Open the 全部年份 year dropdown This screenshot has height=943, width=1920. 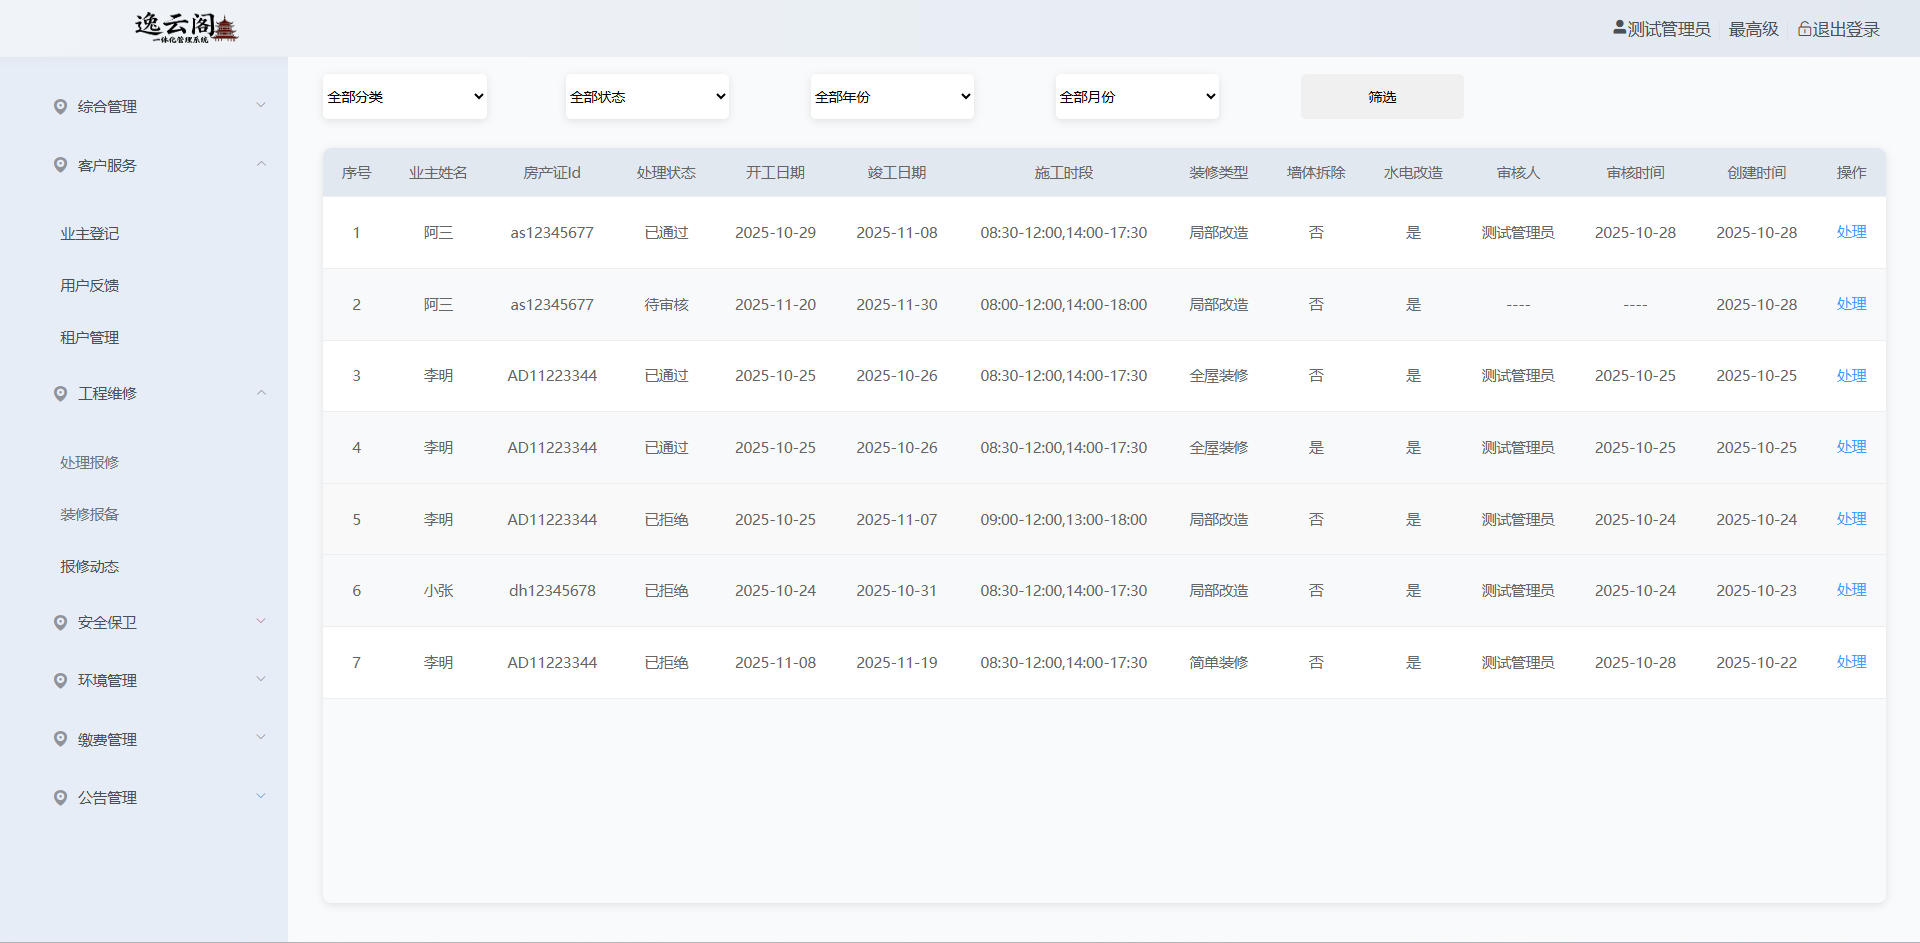pyautogui.click(x=892, y=97)
